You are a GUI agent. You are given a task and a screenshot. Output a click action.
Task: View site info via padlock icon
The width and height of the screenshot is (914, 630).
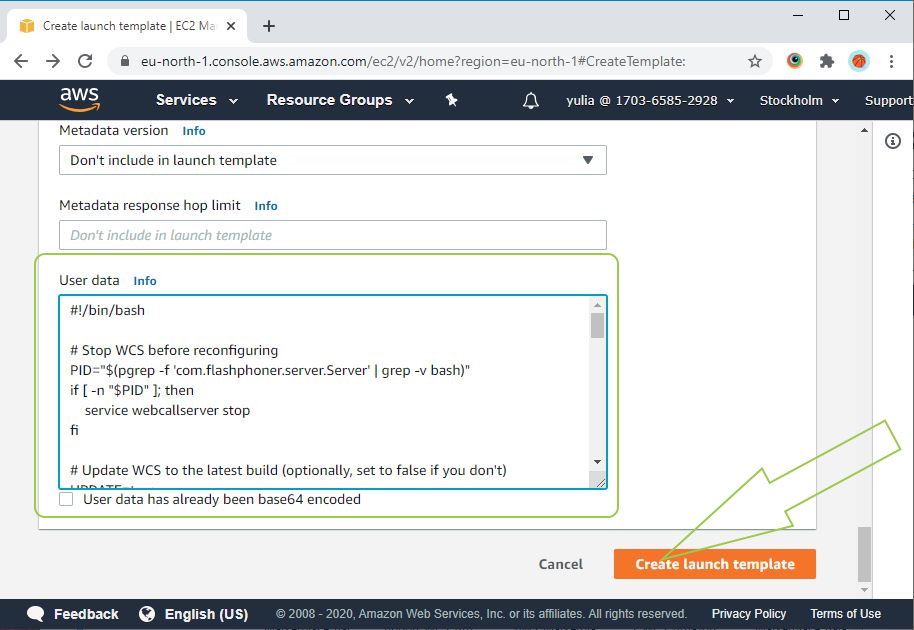[x=125, y=61]
